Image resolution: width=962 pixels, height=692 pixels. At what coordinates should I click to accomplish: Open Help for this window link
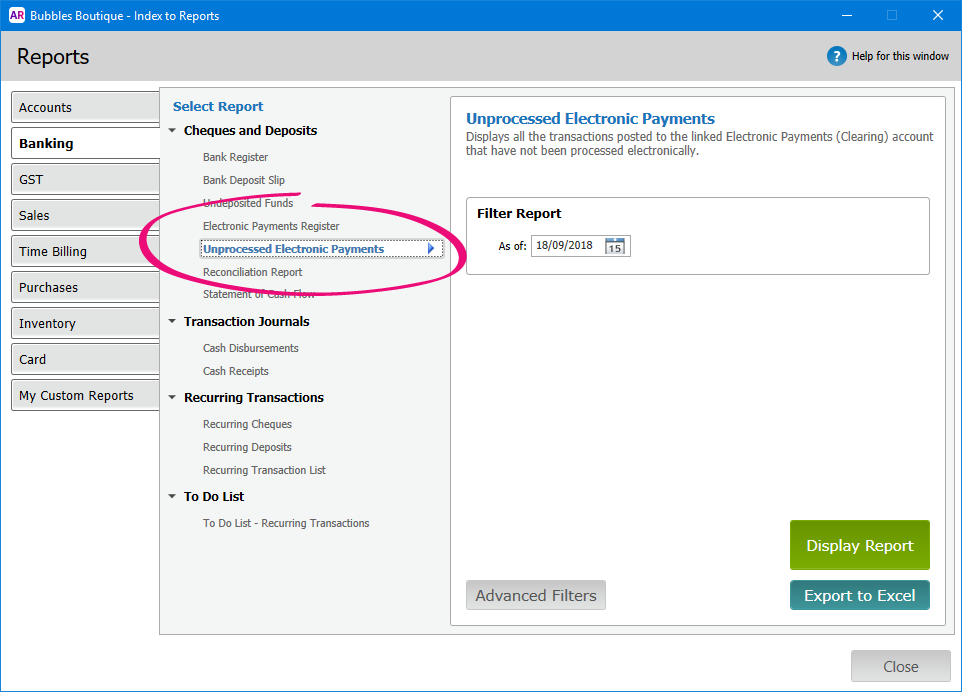click(x=900, y=56)
